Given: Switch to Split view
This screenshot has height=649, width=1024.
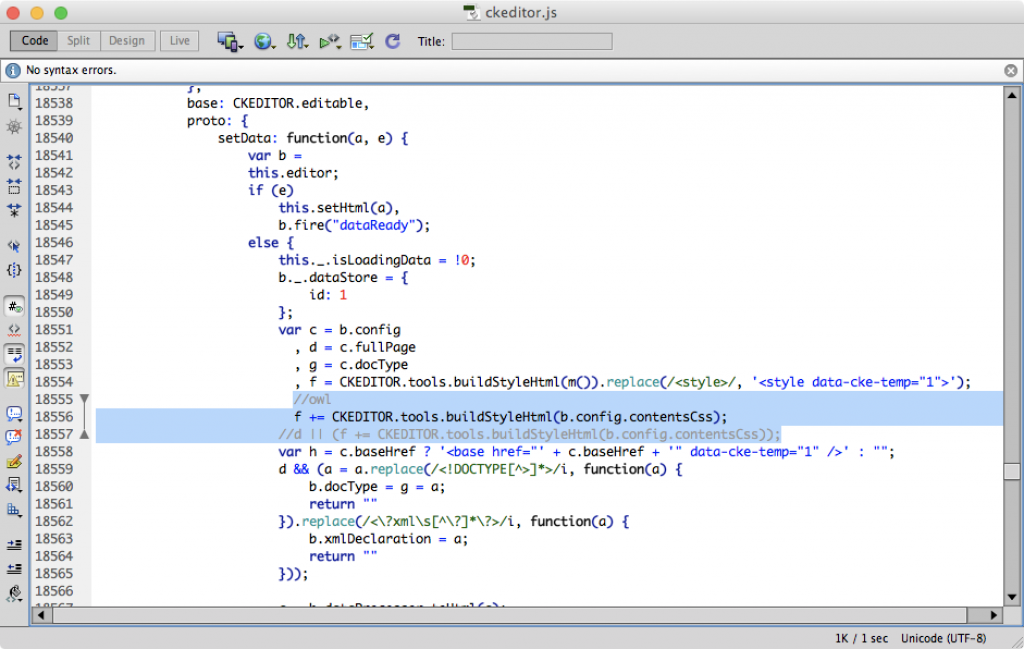Looking at the screenshot, I should [x=78, y=40].
